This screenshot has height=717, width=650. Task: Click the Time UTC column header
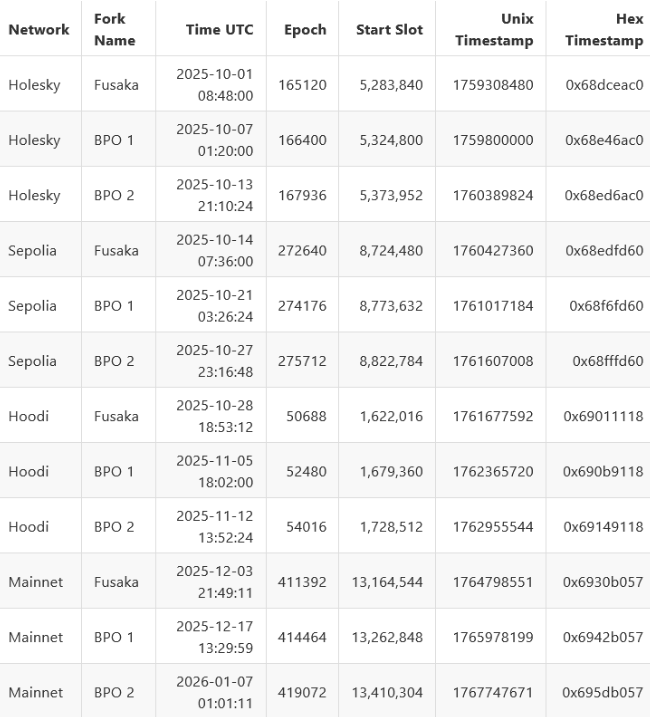click(x=219, y=29)
